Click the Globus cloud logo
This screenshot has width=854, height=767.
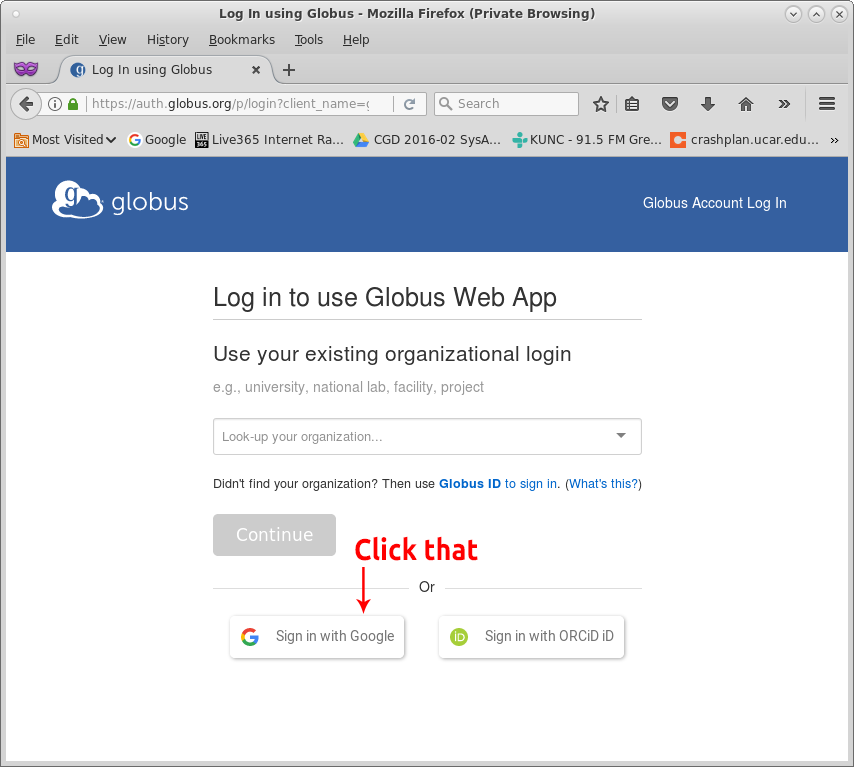pyautogui.click(x=78, y=201)
